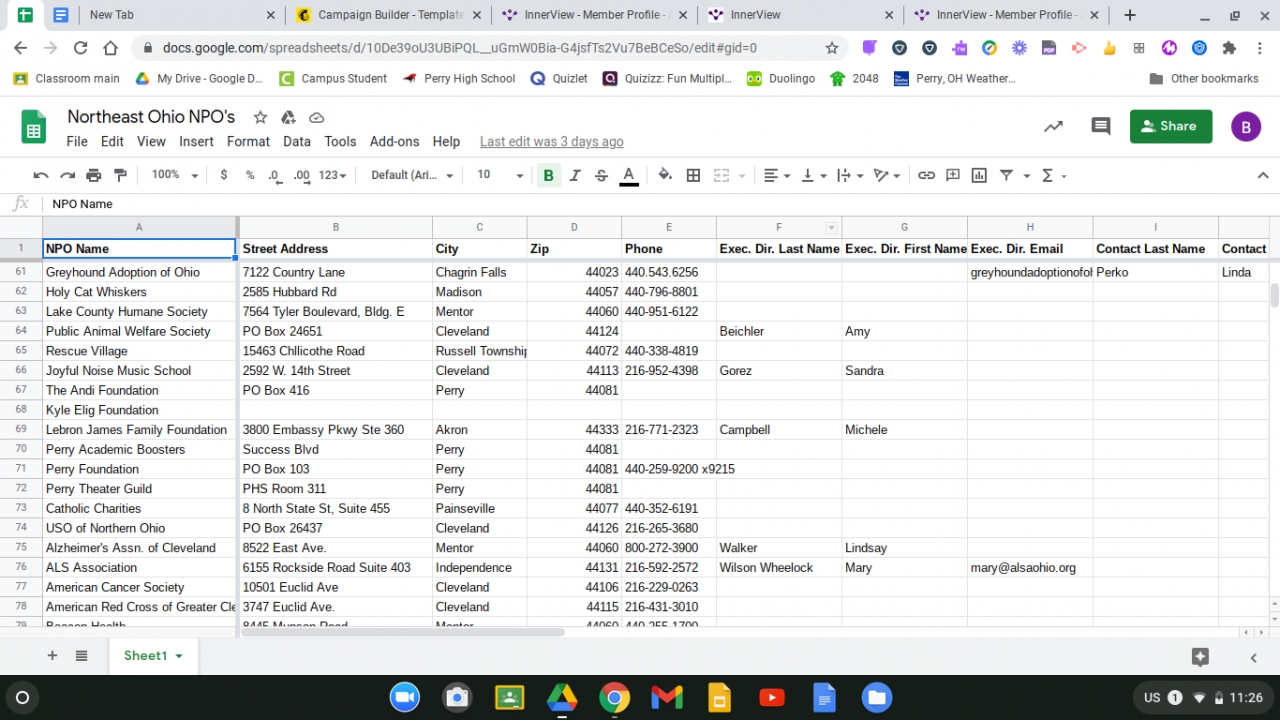Star the Northeast Ohio NPO's document
Image resolution: width=1280 pixels, height=720 pixels.
(x=260, y=117)
